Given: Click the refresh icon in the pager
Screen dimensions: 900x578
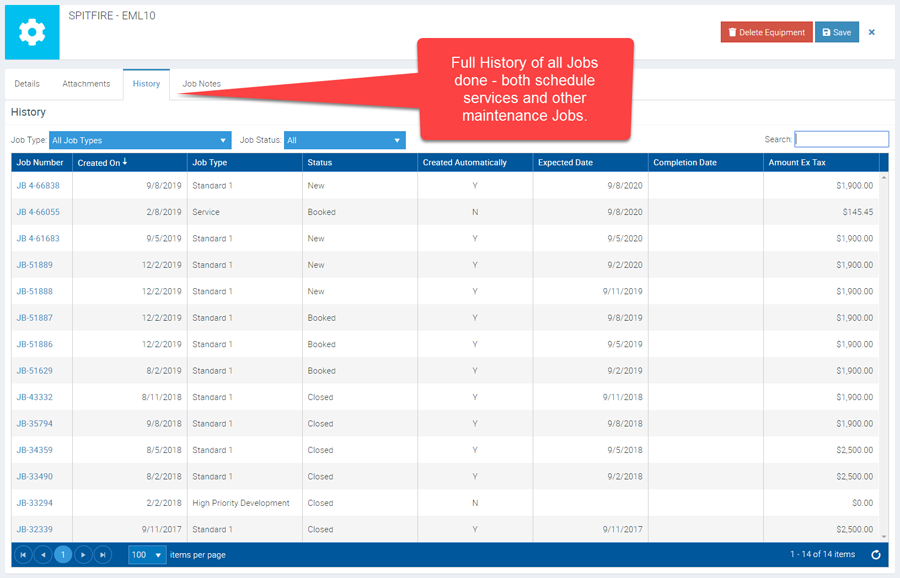Looking at the screenshot, I should 876,555.
